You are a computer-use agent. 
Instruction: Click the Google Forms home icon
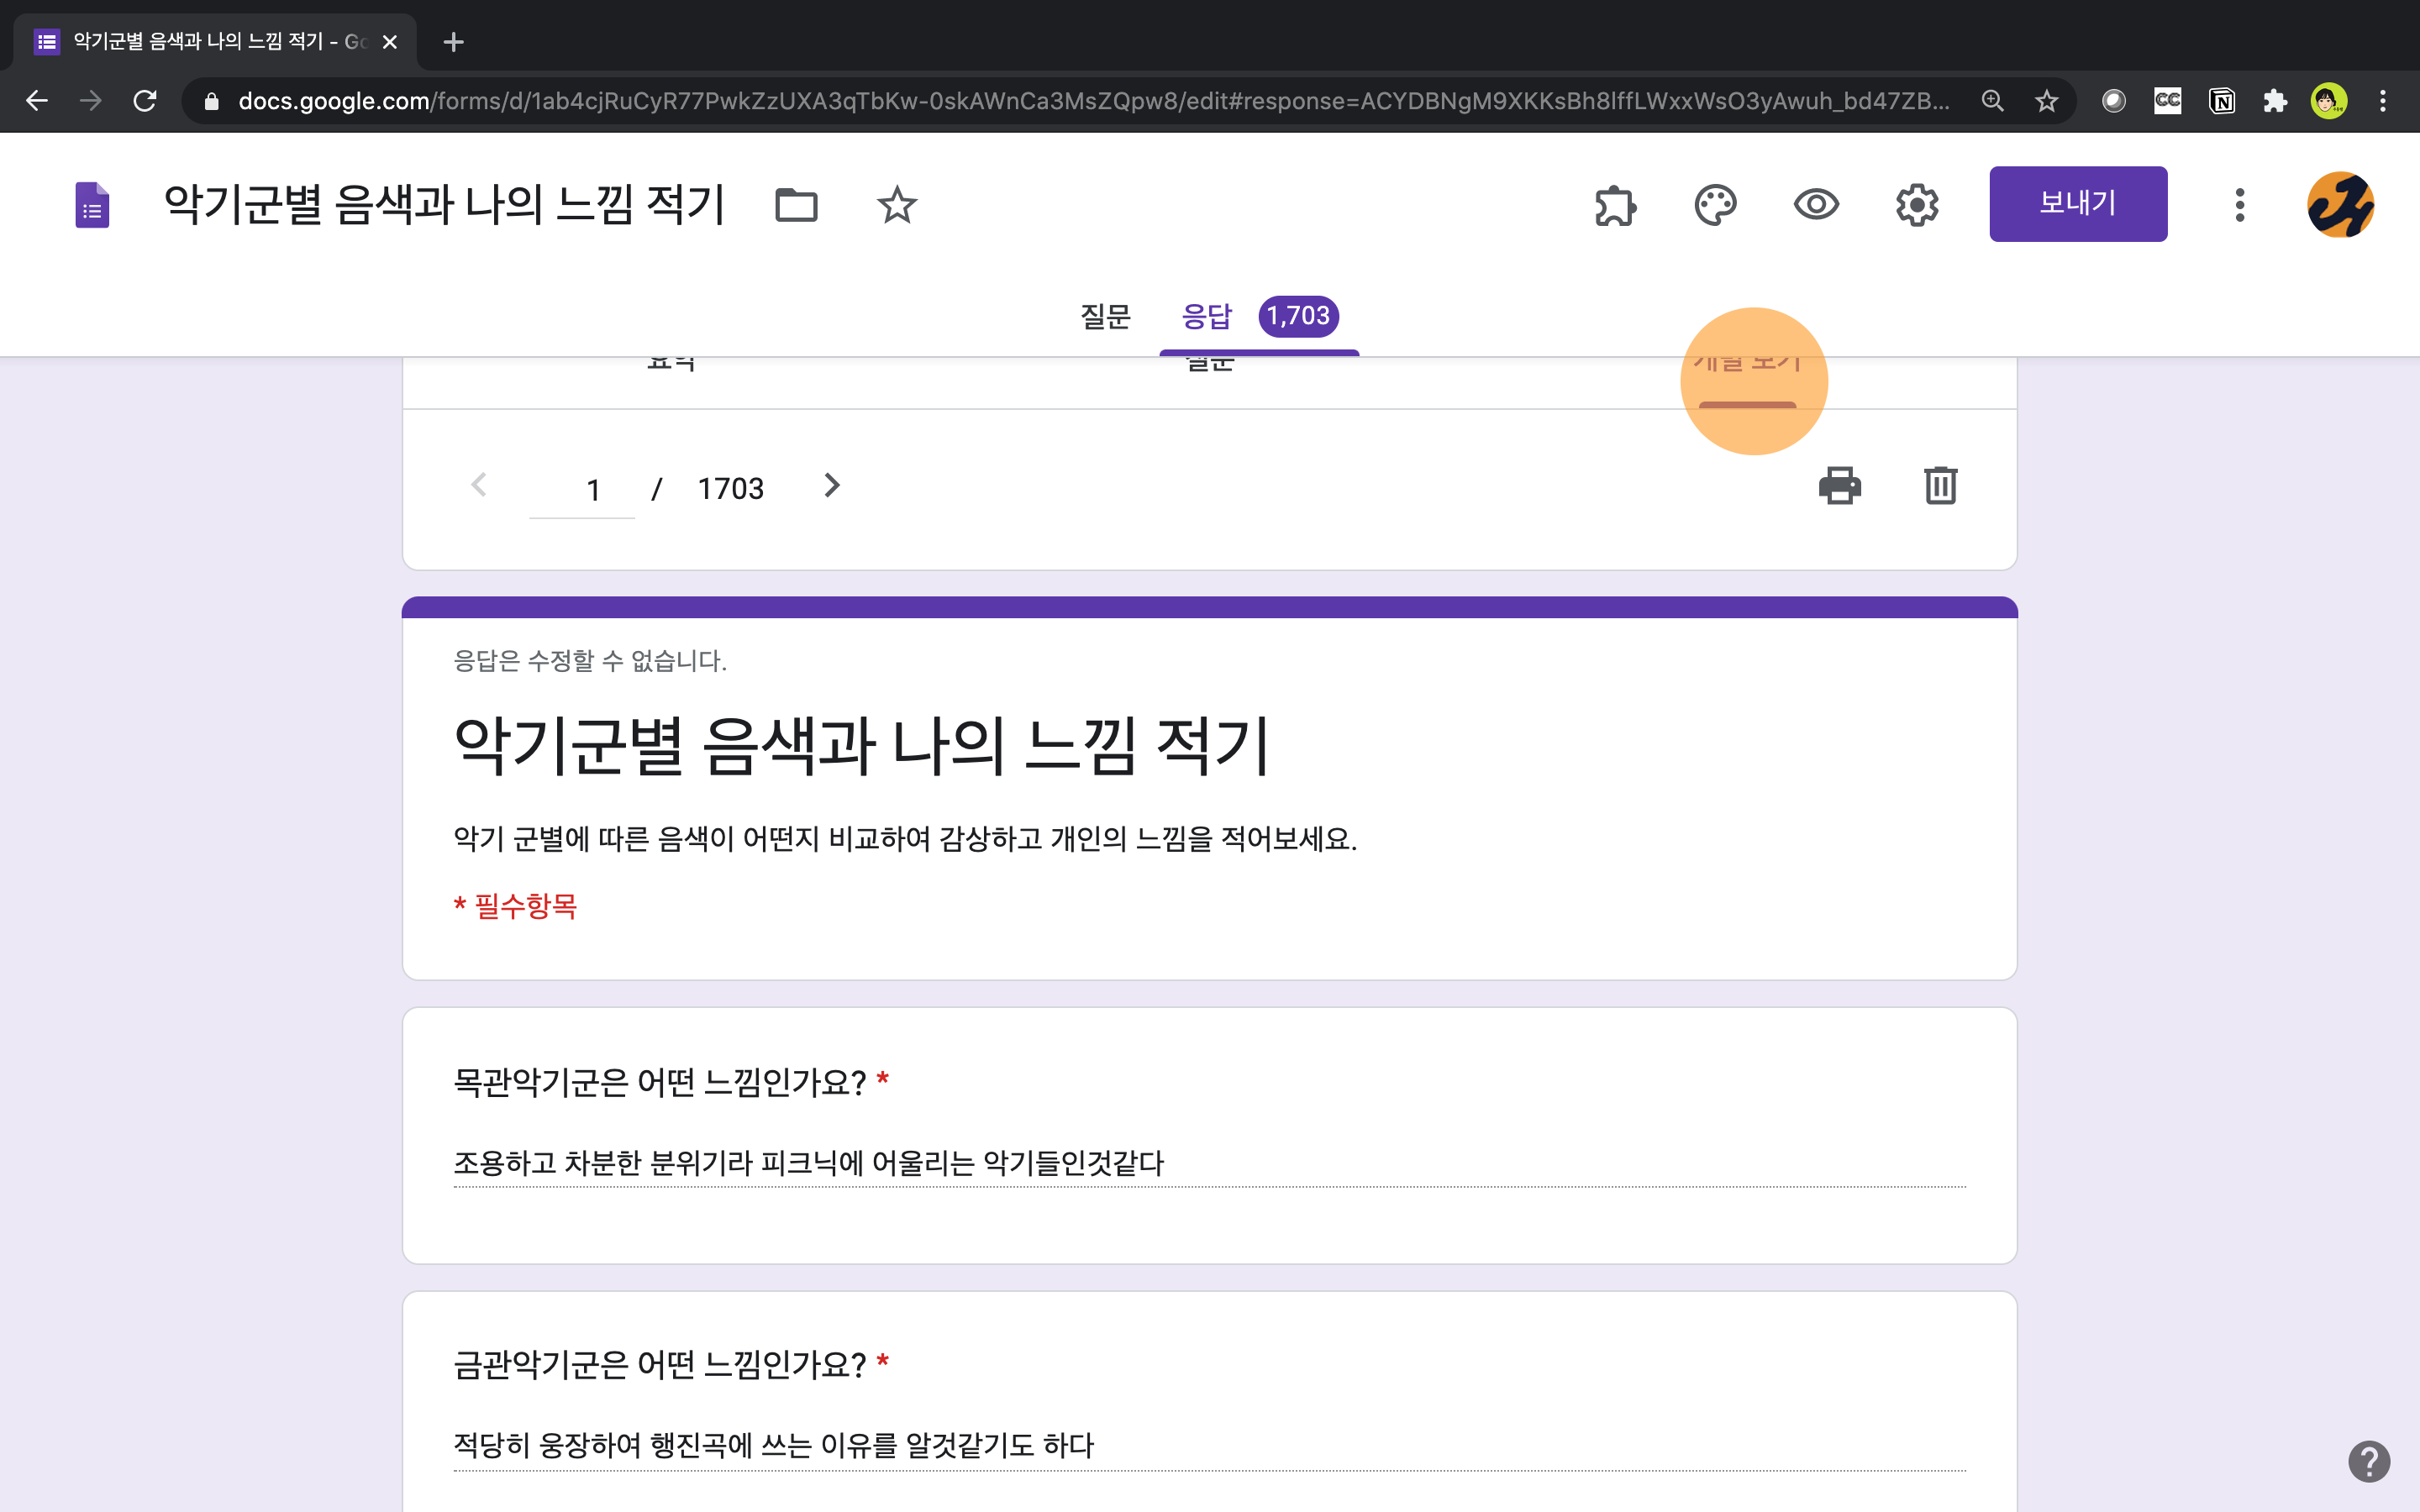tap(92, 205)
